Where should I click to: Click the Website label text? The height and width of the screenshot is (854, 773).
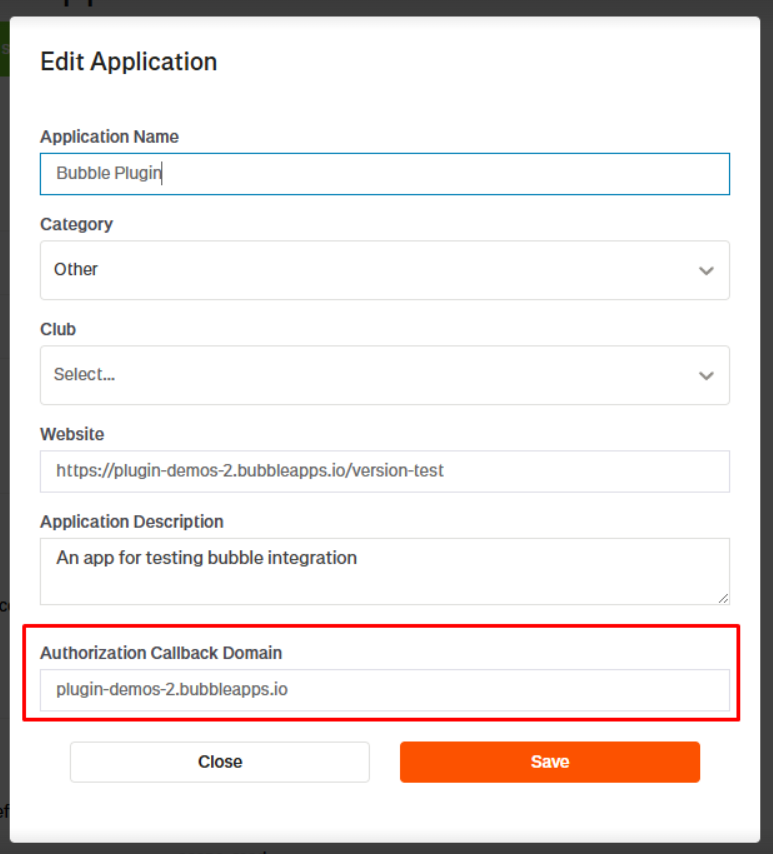tap(72, 435)
